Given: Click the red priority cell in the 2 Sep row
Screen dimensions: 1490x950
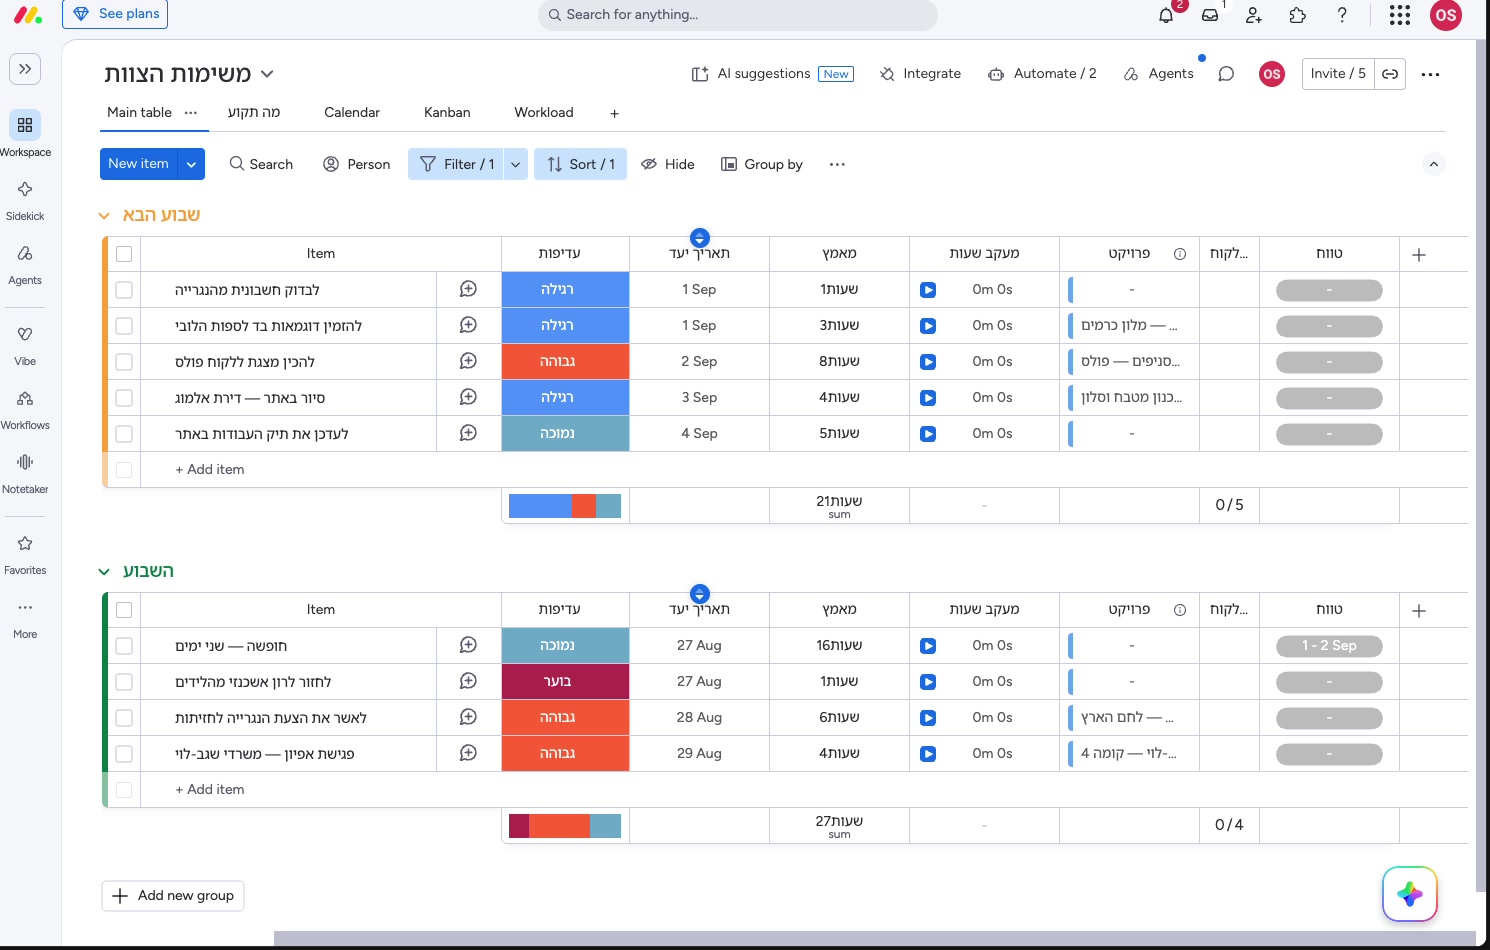Looking at the screenshot, I should point(566,362).
